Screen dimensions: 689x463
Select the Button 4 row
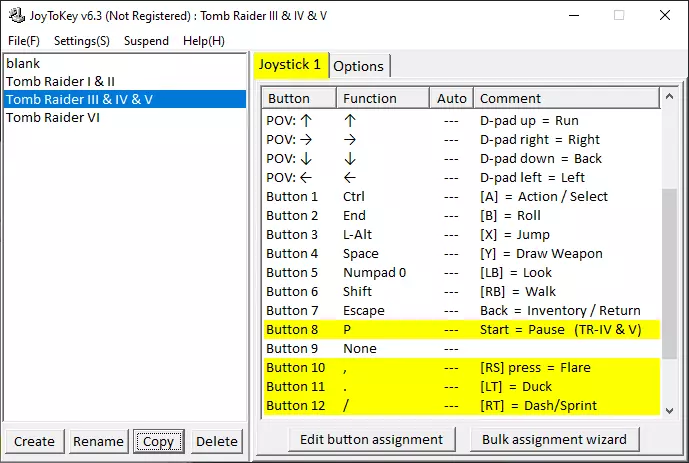461,253
